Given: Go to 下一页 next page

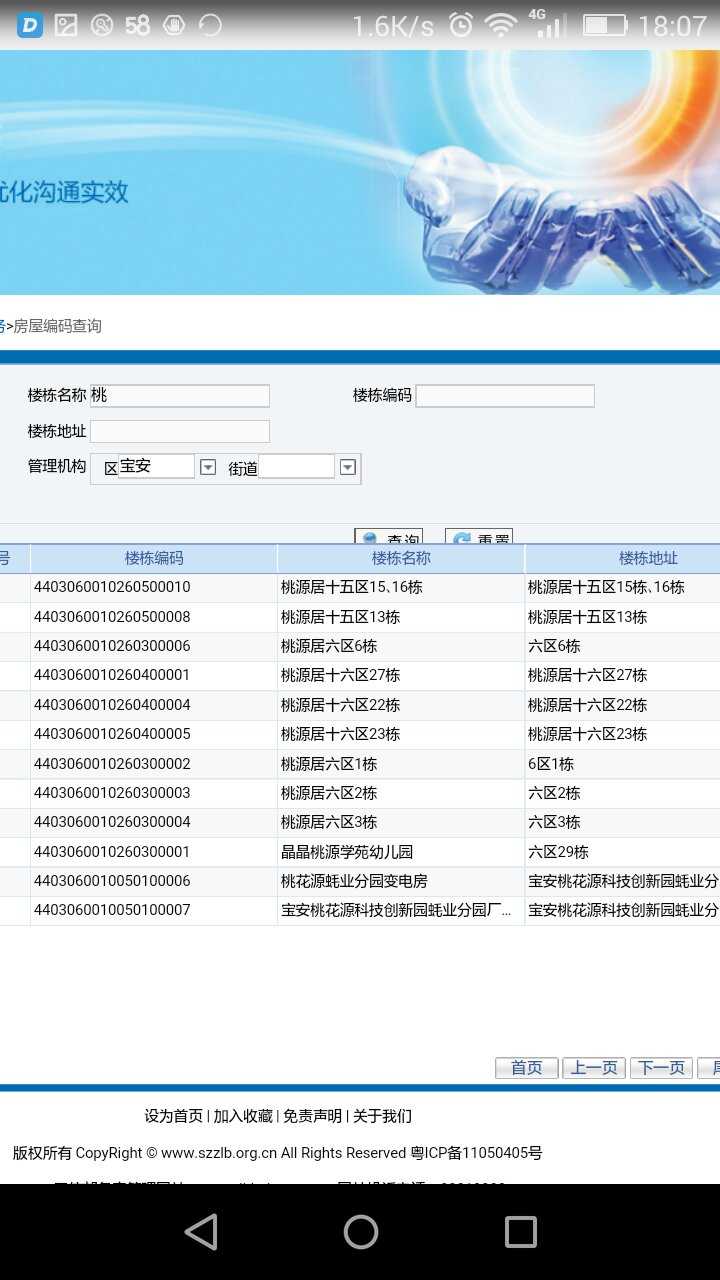Looking at the screenshot, I should click(x=662, y=1068).
